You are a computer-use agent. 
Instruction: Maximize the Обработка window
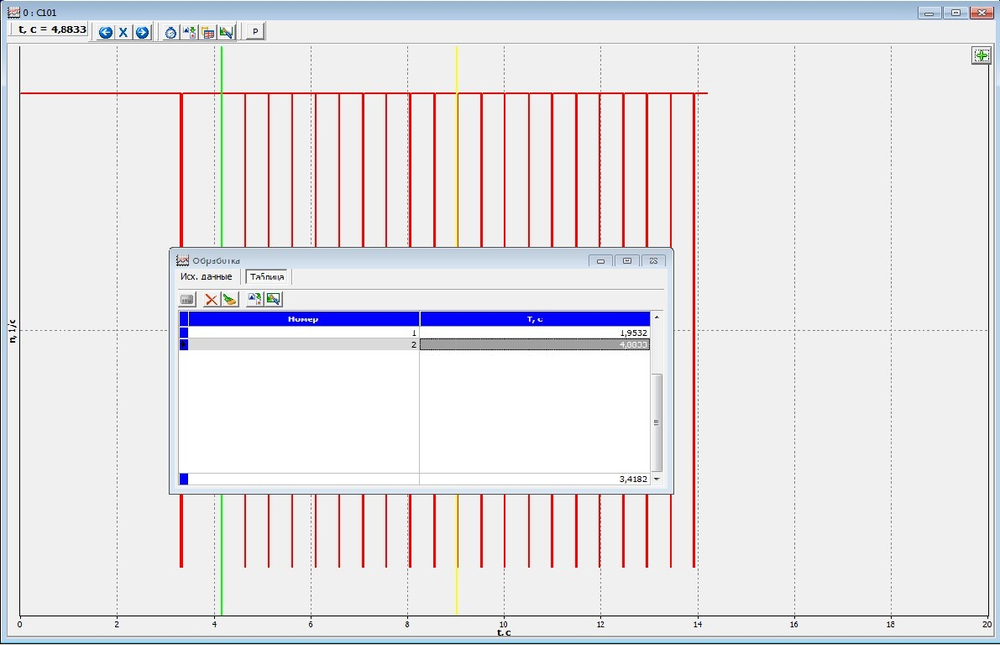click(x=627, y=261)
